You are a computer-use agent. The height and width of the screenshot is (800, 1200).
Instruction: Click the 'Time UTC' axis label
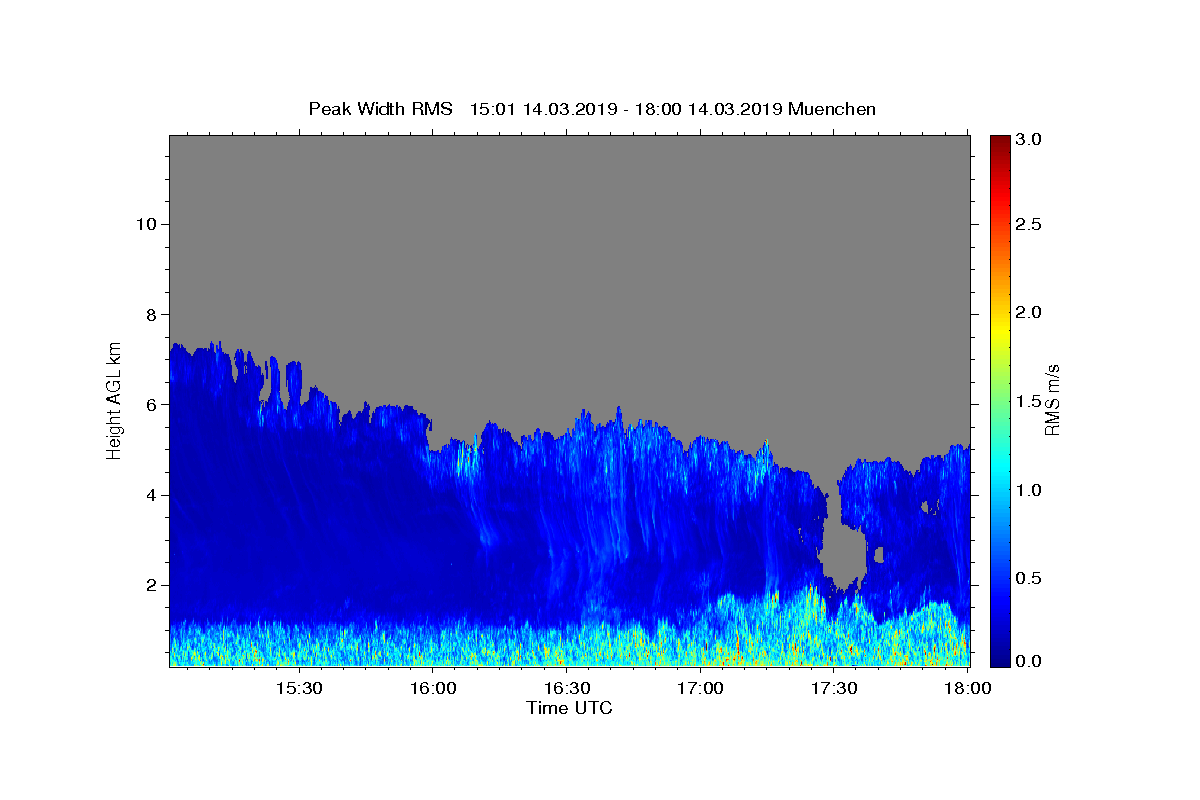coord(569,708)
